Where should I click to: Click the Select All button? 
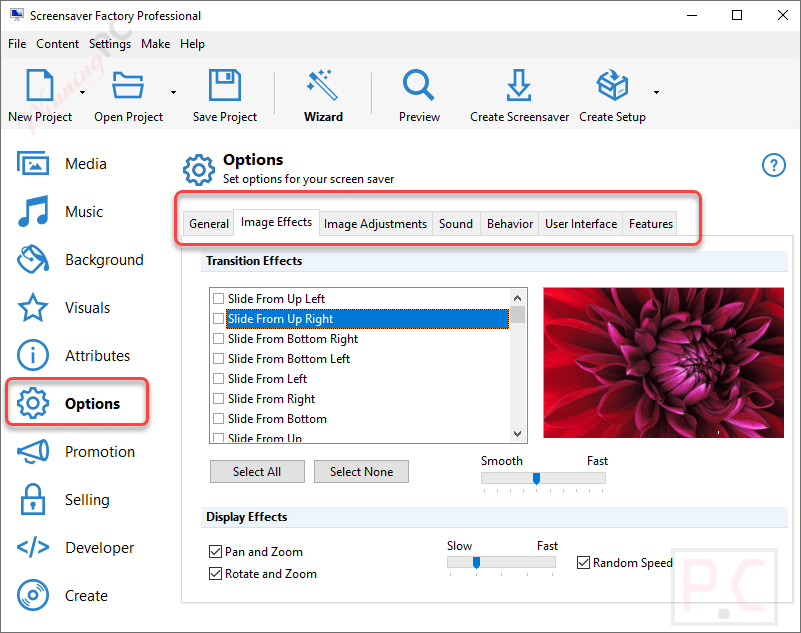tap(257, 472)
